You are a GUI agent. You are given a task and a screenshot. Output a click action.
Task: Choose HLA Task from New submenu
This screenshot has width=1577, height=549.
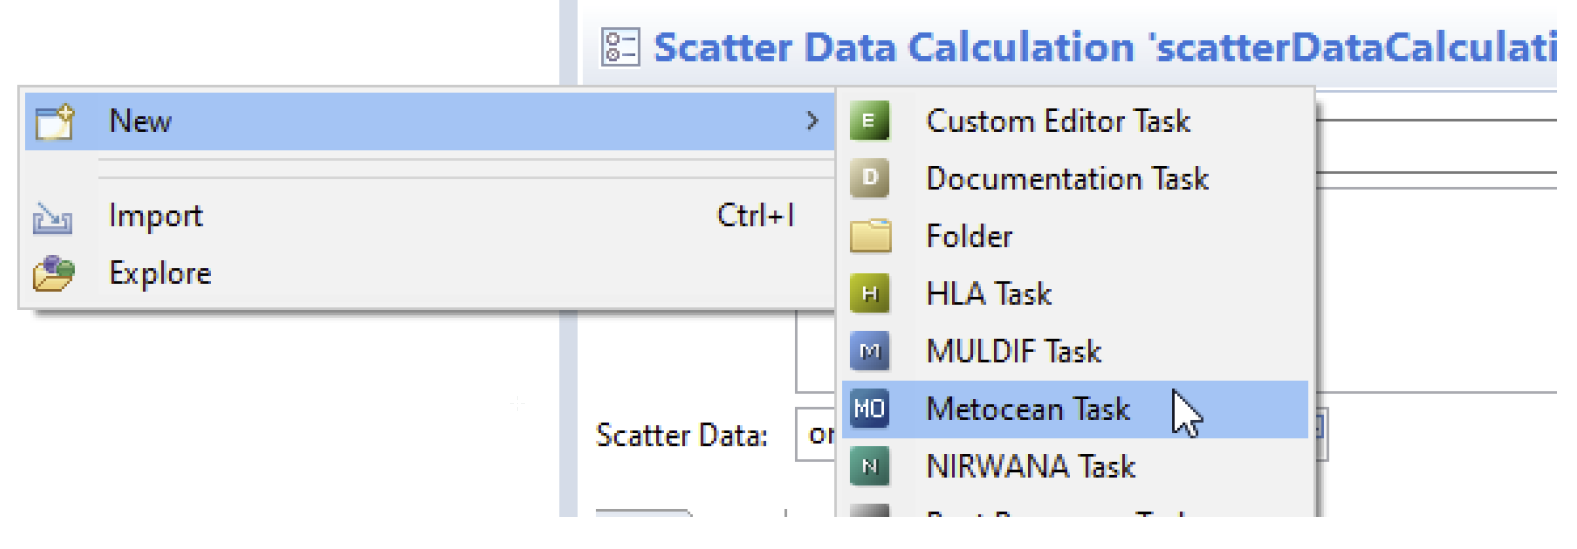[988, 294]
